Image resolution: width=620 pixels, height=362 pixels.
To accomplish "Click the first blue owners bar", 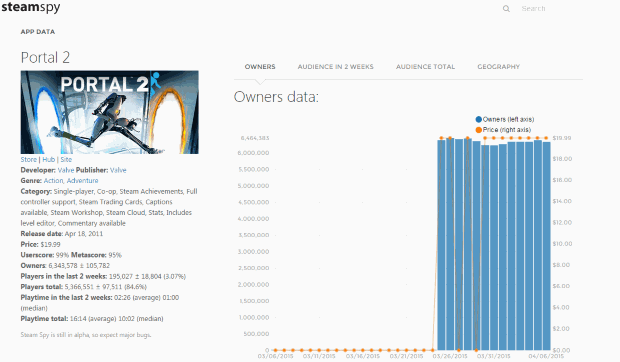I will (441, 245).
